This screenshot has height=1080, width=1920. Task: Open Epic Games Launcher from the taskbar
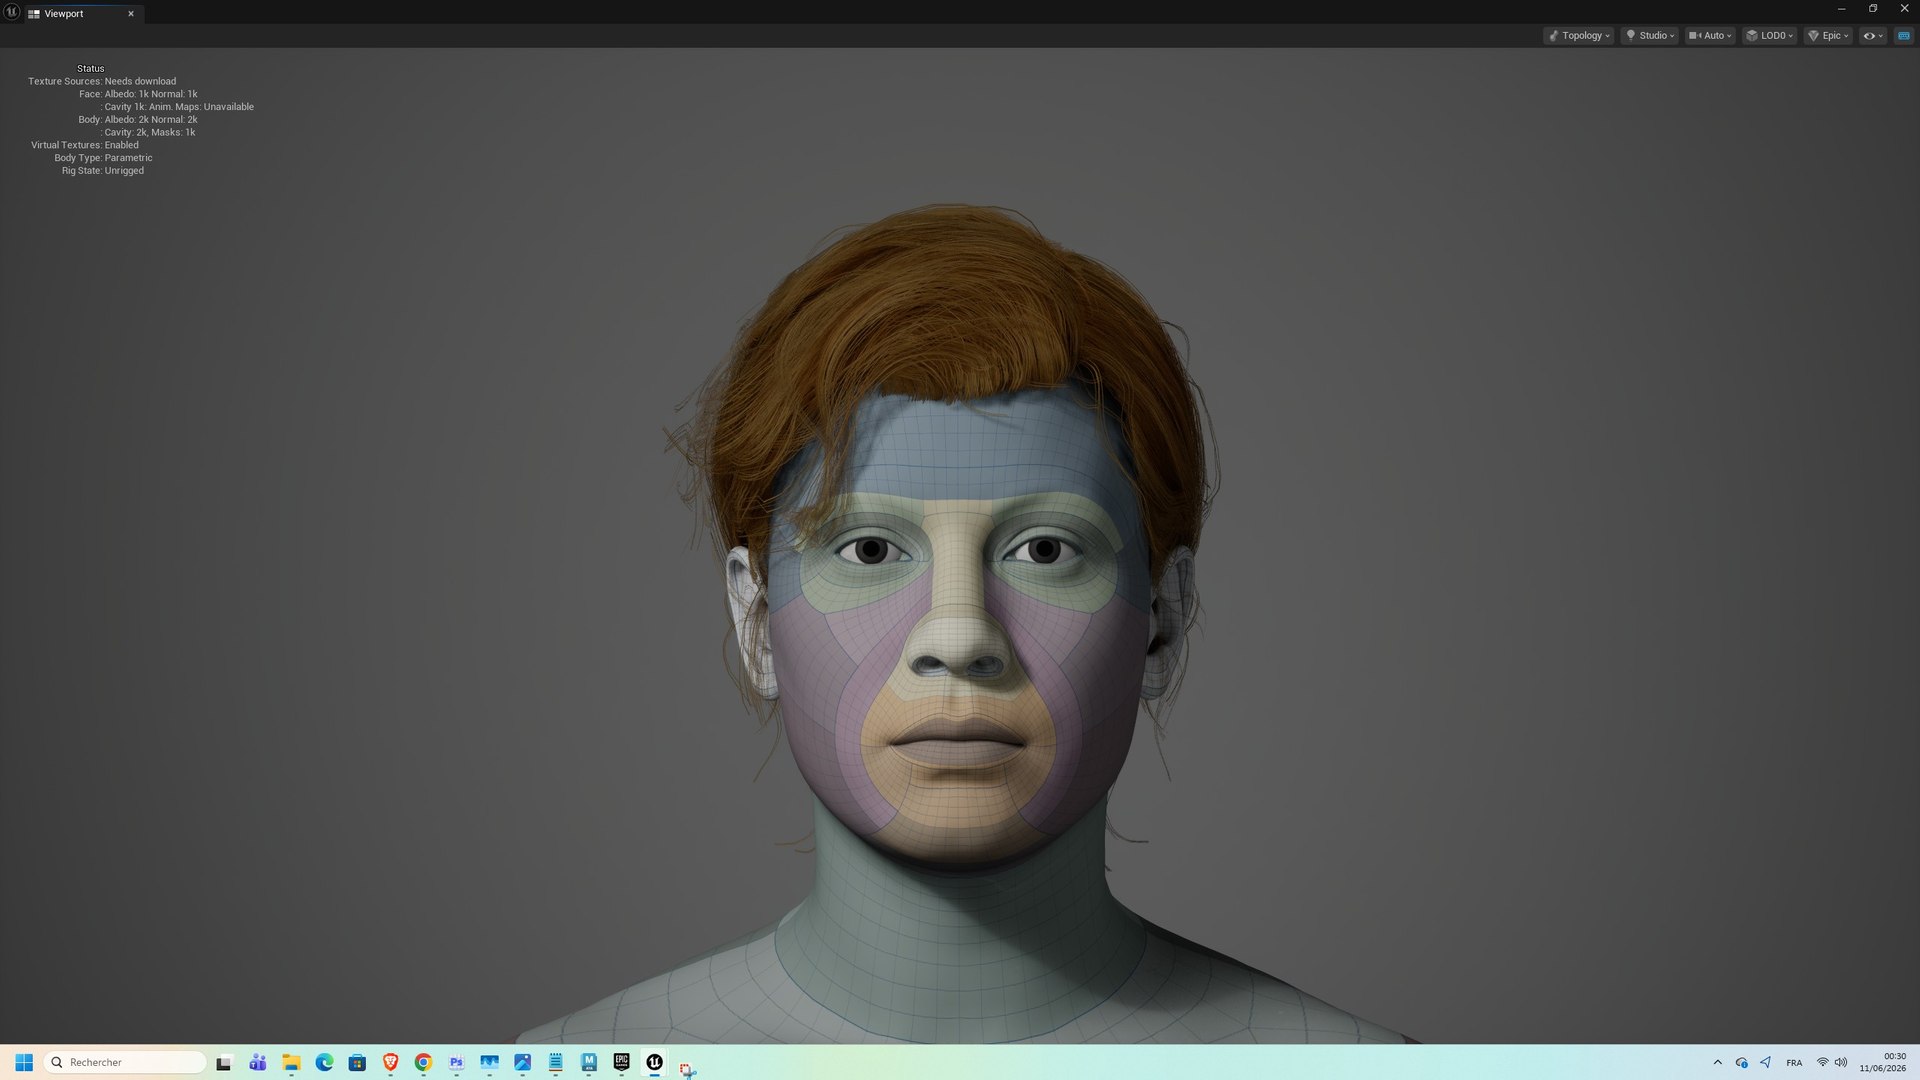coord(621,1062)
